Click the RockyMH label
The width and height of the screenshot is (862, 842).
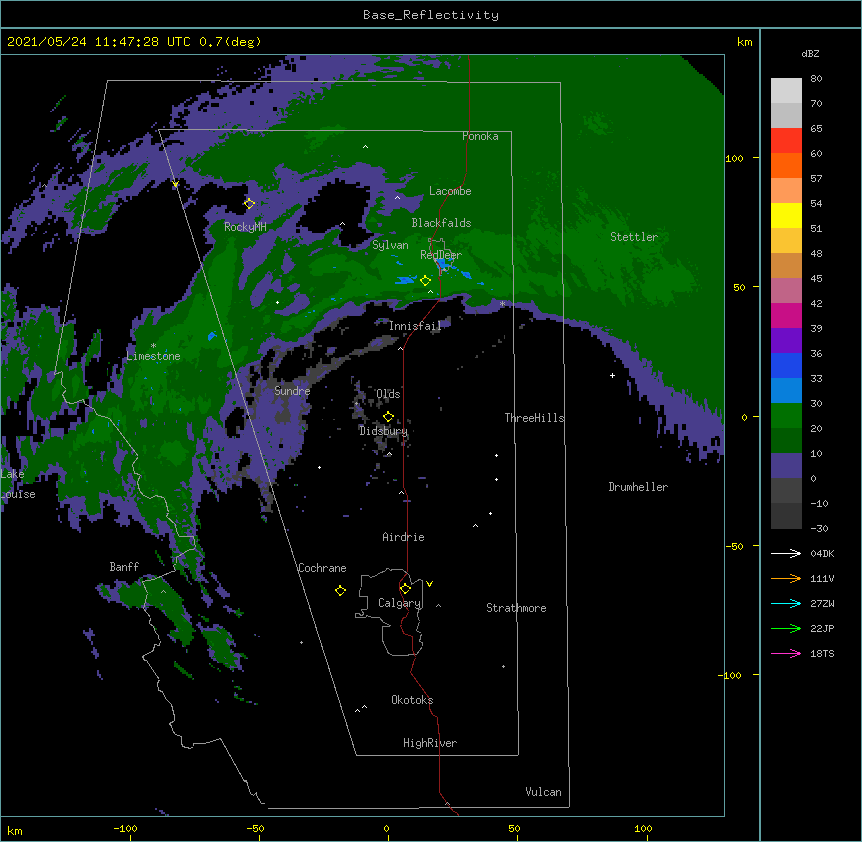tap(245, 227)
